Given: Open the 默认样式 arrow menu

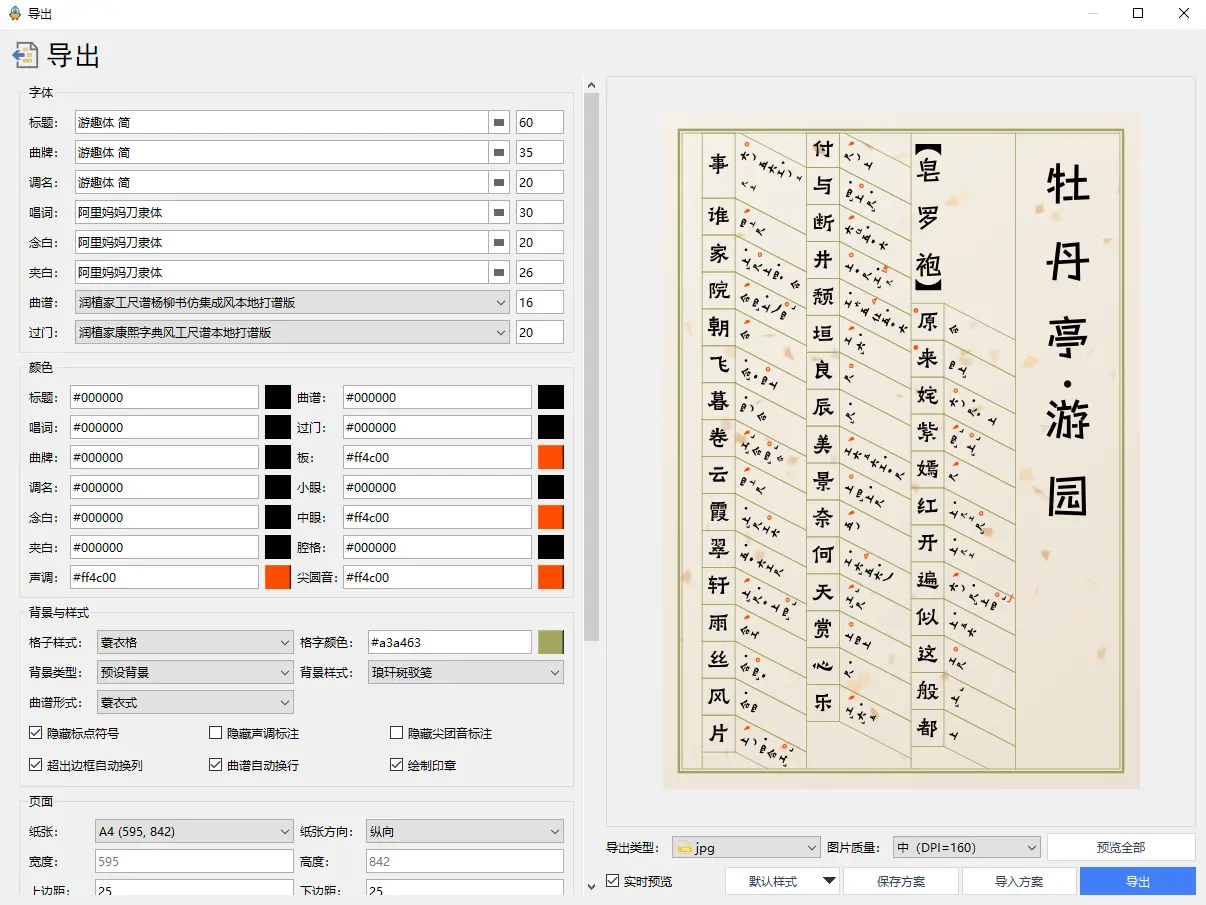Looking at the screenshot, I should pyautogui.click(x=829, y=881).
